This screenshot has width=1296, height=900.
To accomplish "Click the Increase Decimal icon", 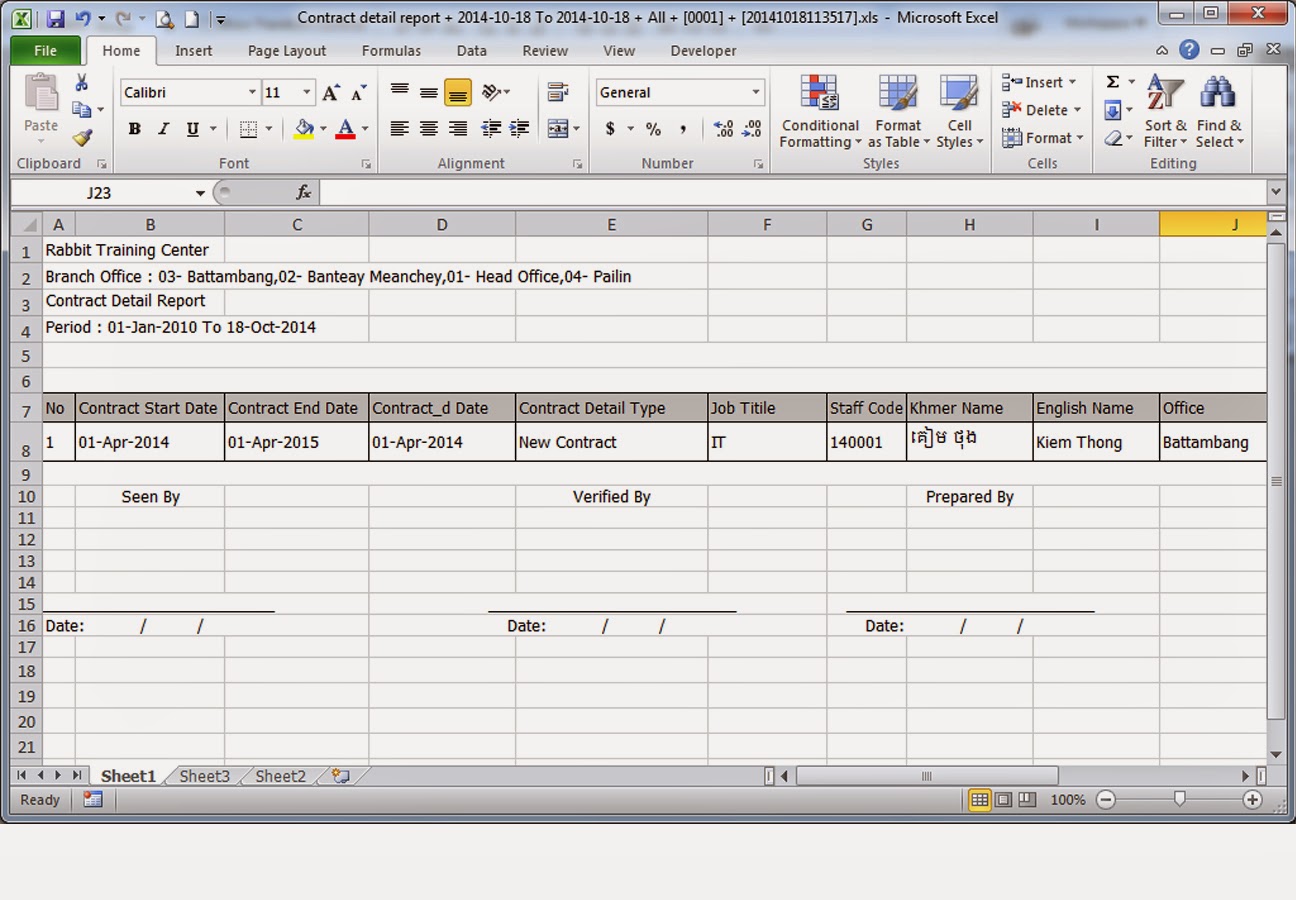I will [722, 129].
